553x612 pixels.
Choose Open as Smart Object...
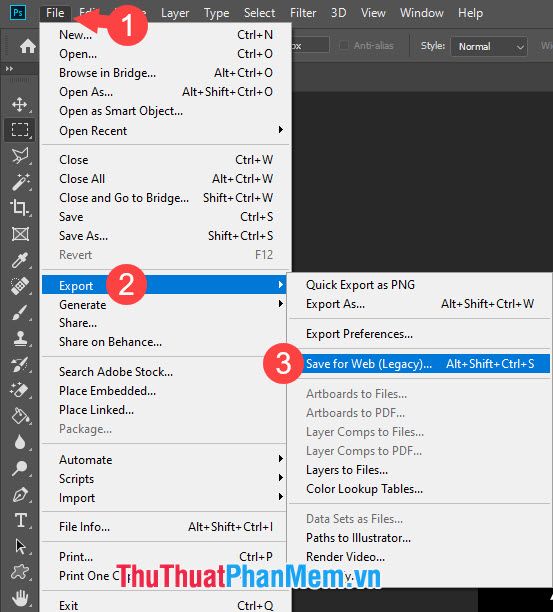165,111
